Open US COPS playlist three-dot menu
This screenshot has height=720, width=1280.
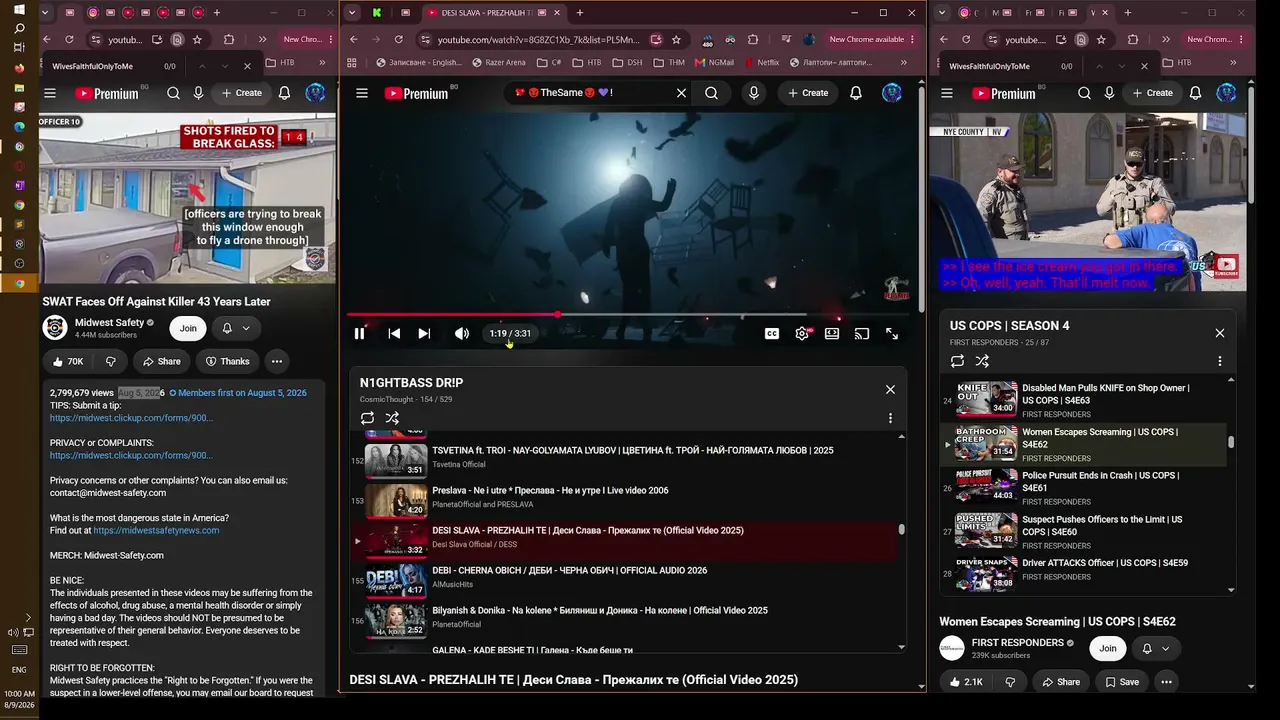point(1220,361)
